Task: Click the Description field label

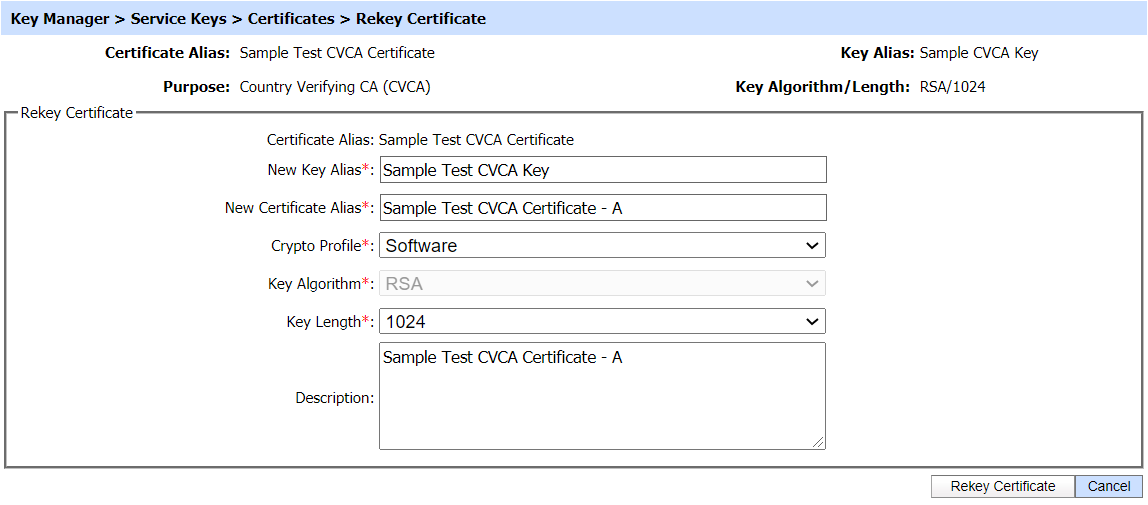Action: coord(334,398)
